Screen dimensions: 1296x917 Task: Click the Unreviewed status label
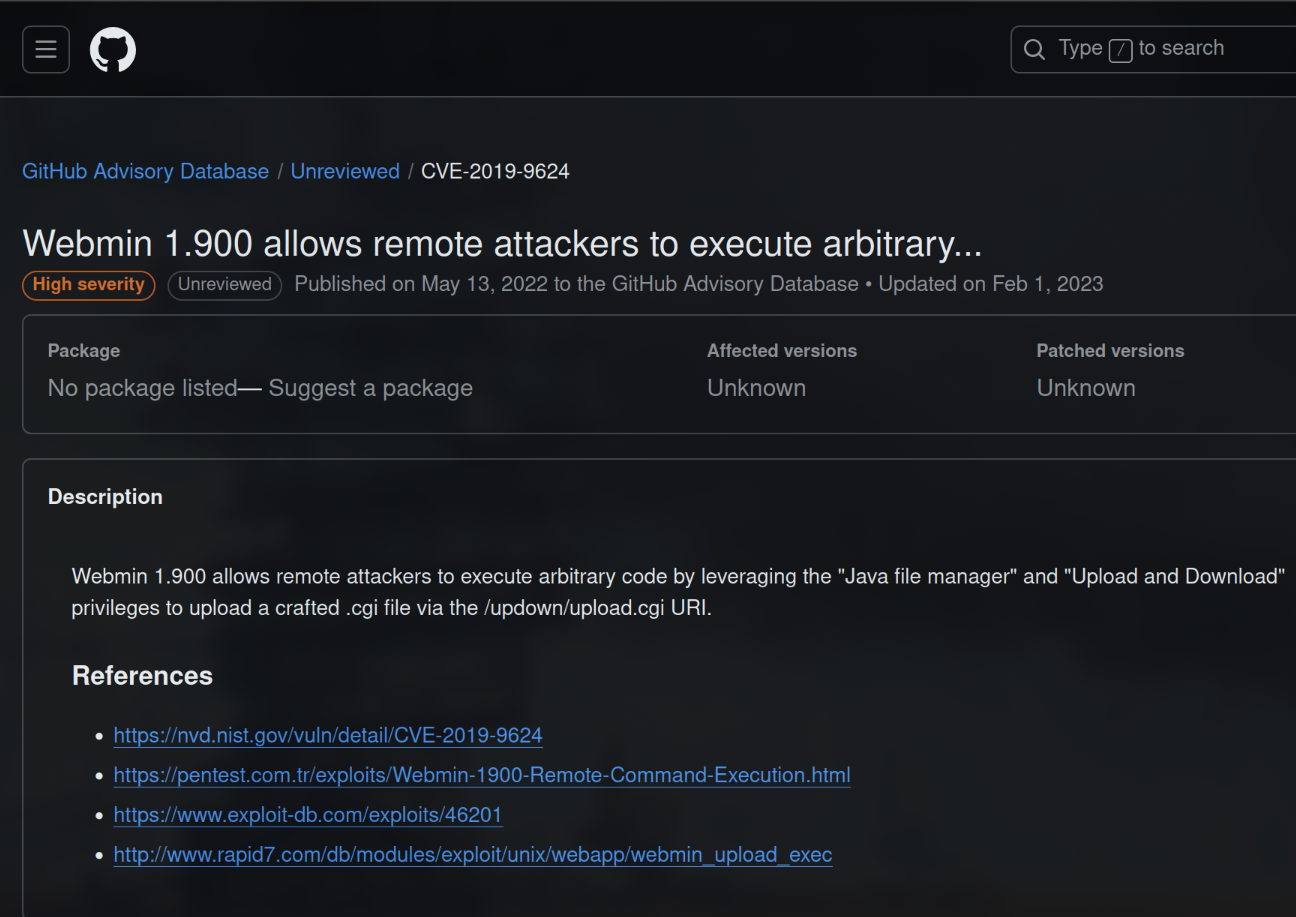click(x=224, y=285)
